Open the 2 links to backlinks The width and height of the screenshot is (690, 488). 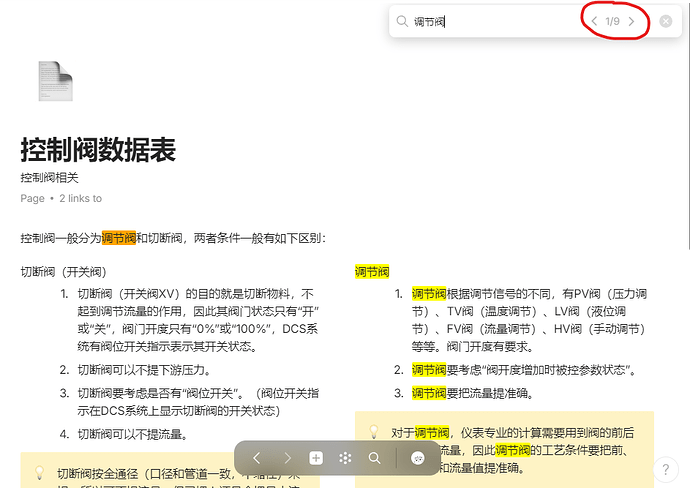(x=81, y=198)
